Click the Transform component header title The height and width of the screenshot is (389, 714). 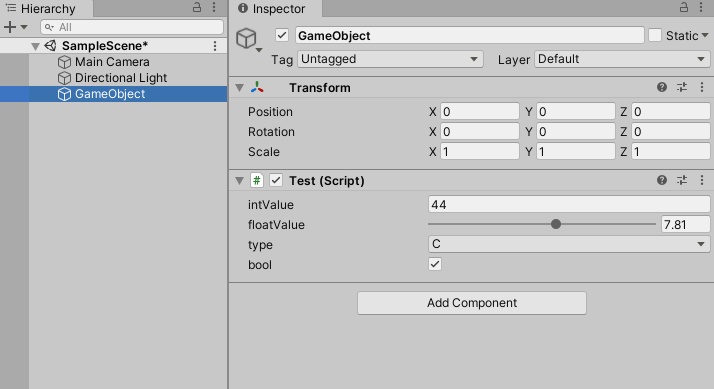coord(320,88)
